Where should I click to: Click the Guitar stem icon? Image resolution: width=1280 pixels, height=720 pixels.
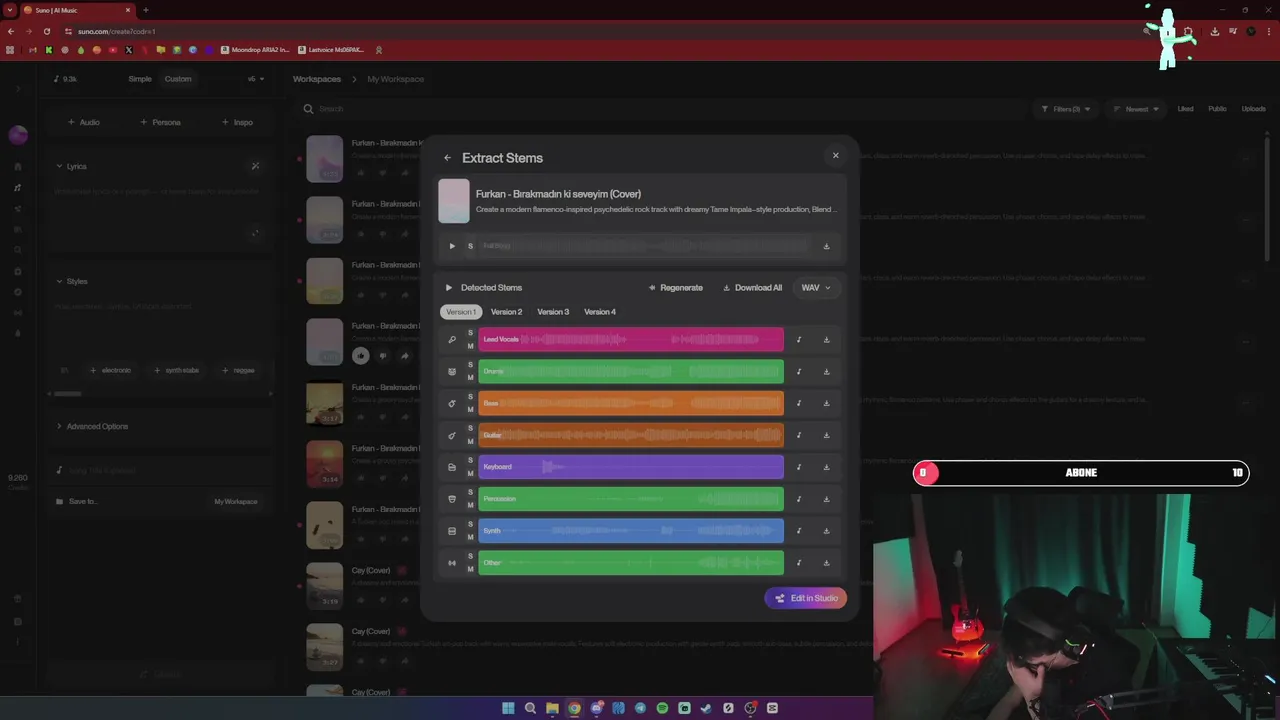click(x=452, y=436)
